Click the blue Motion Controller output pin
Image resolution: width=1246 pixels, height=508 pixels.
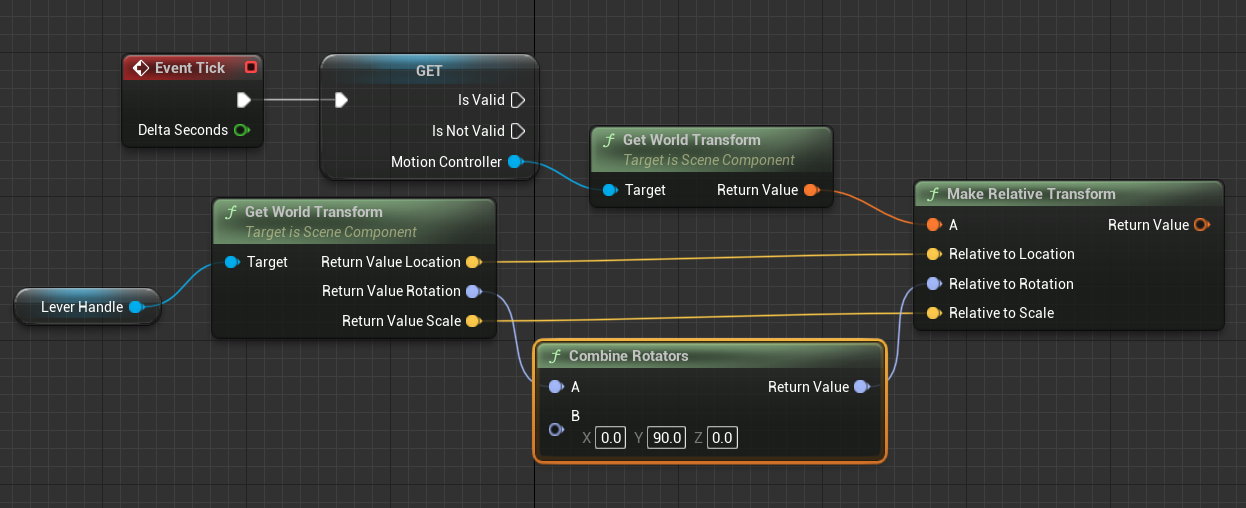tap(515, 162)
